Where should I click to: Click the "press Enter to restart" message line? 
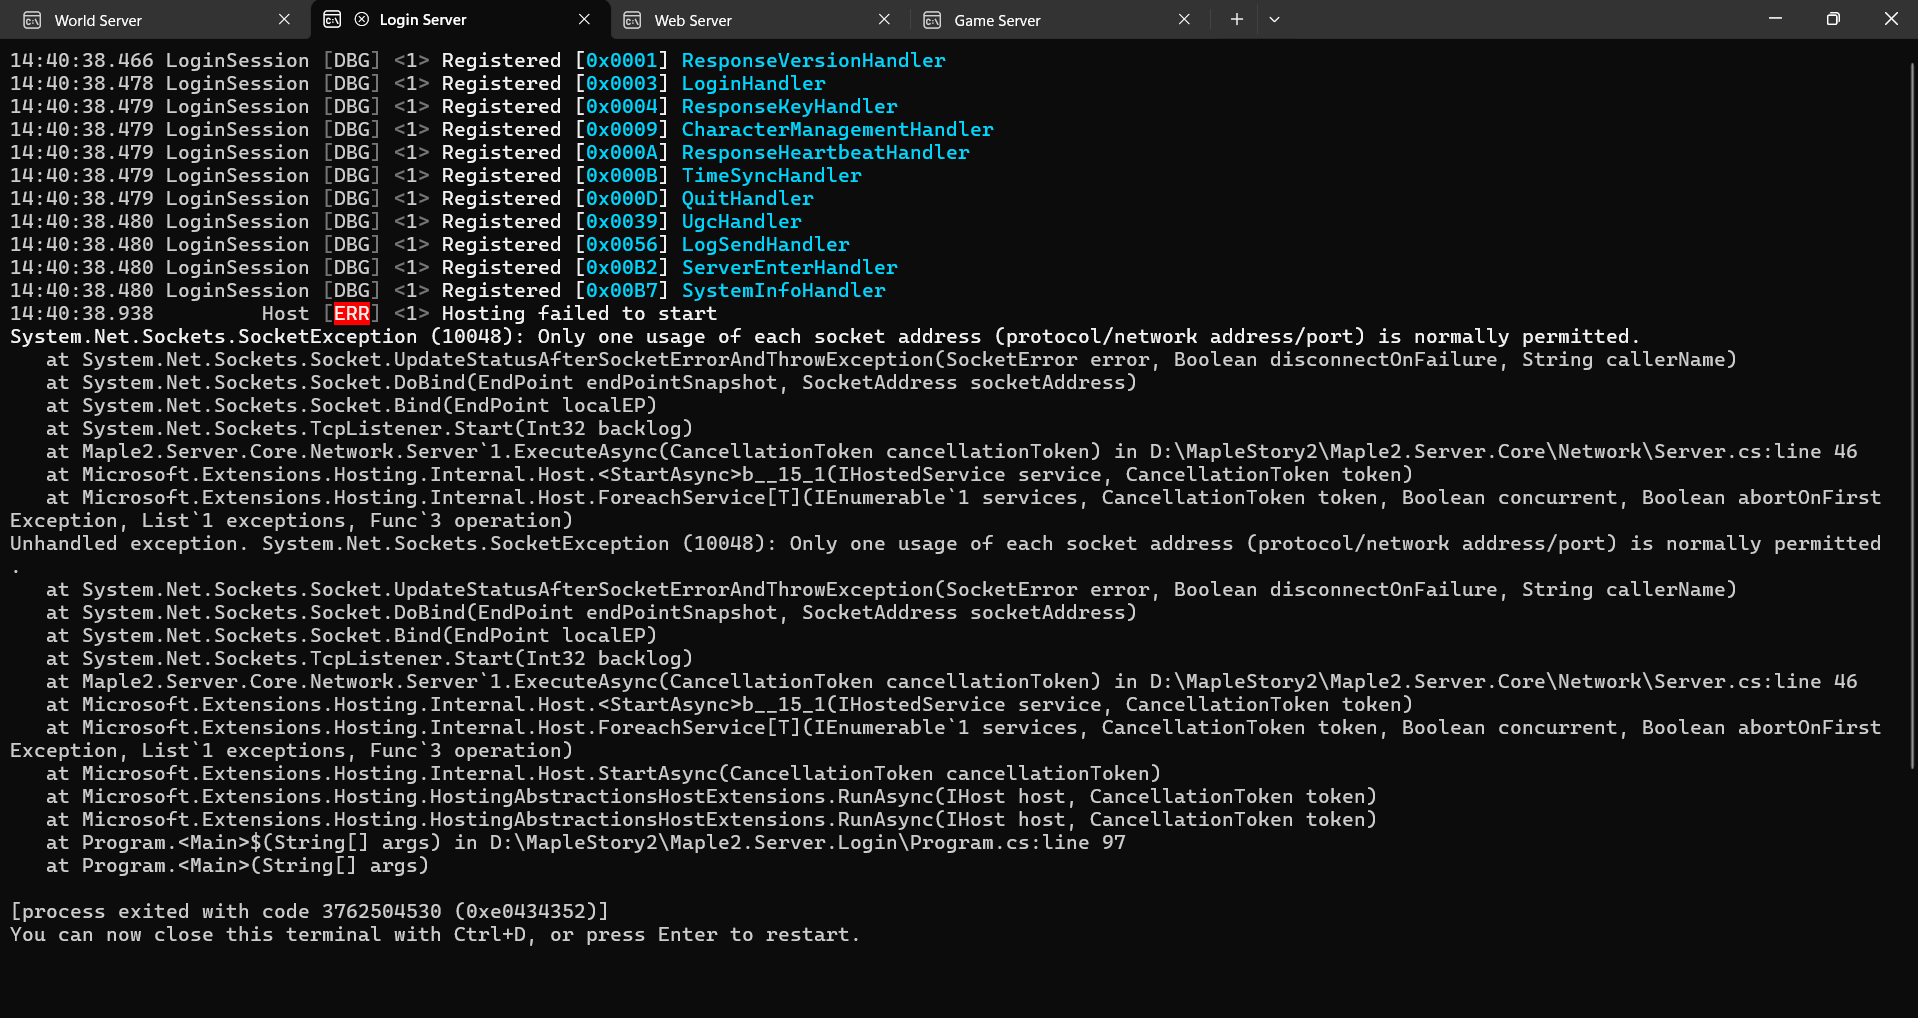434,935
